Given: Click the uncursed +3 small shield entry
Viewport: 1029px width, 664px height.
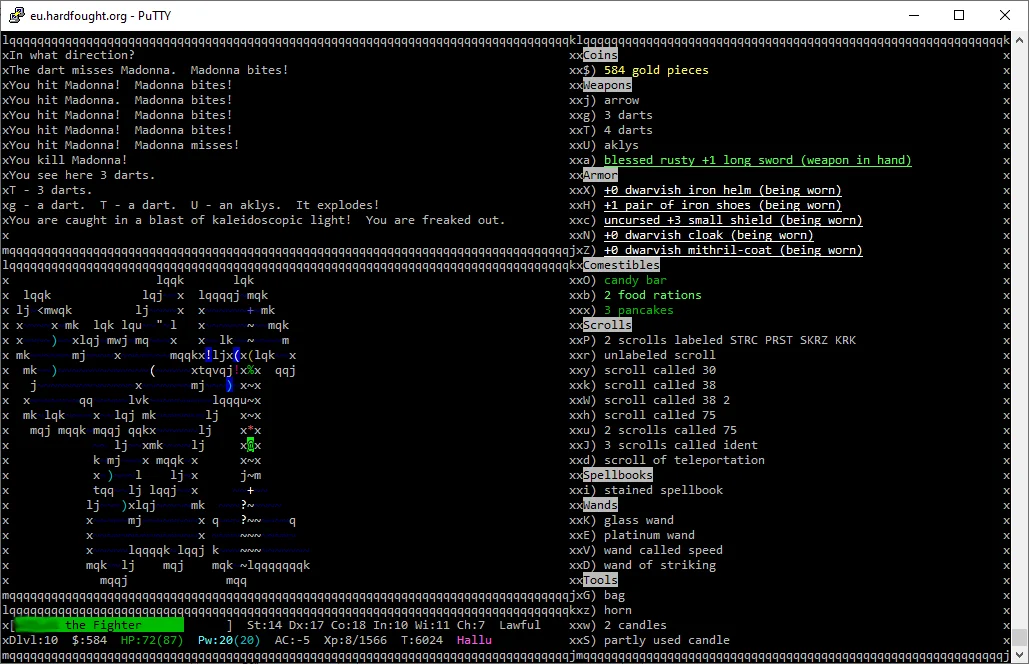Looking at the screenshot, I should pyautogui.click(x=733, y=220).
